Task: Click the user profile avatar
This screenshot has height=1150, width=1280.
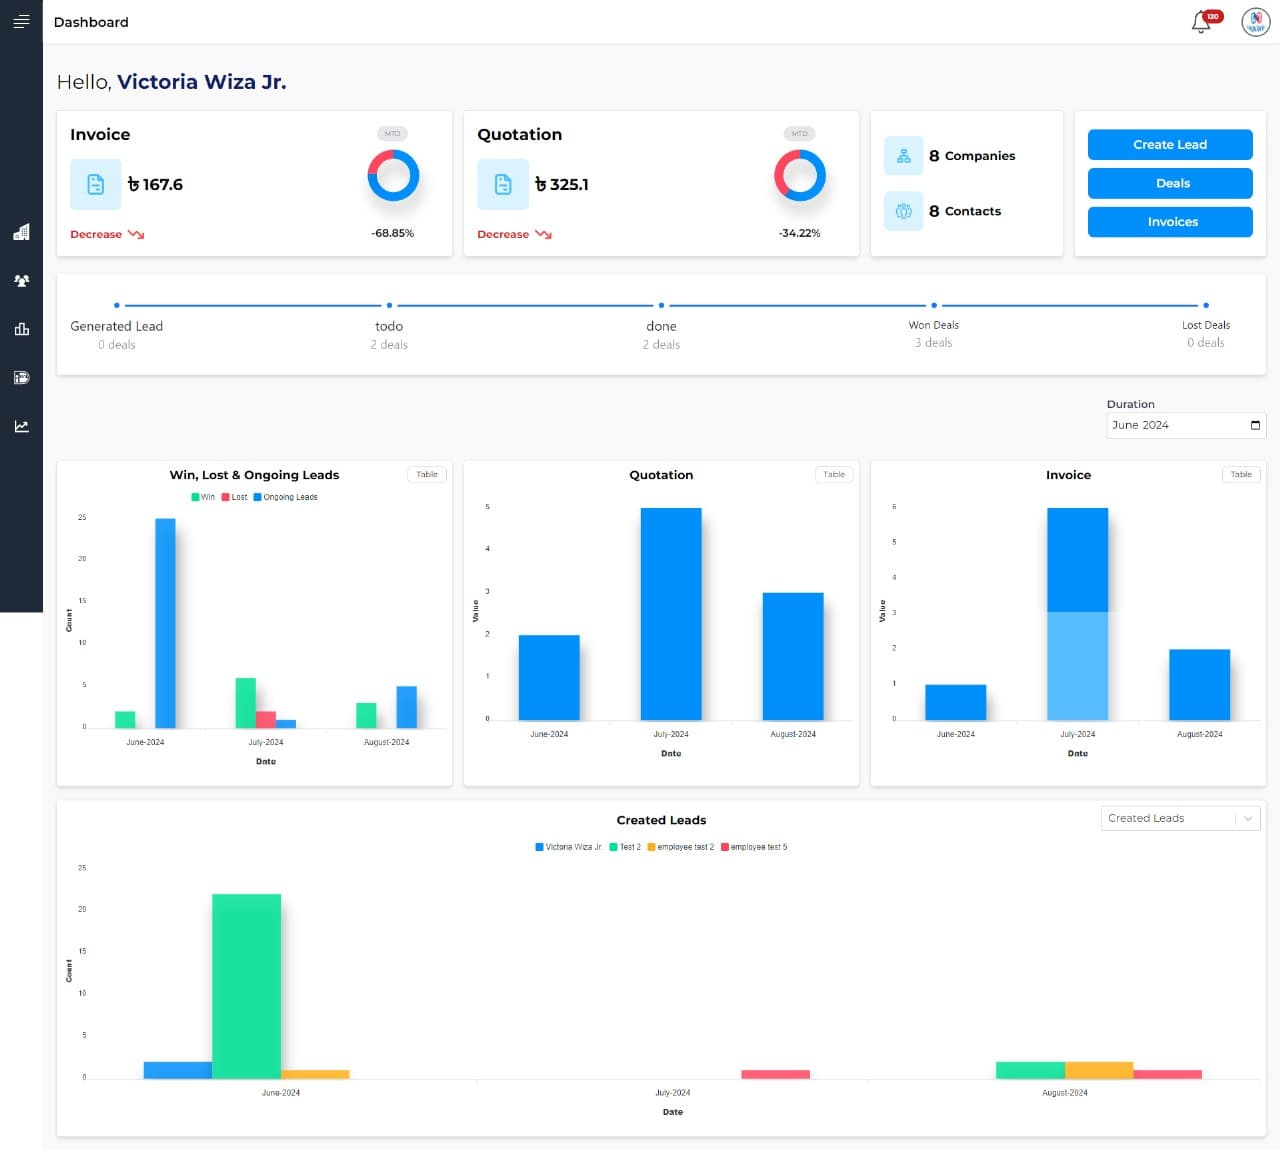Action: (1255, 22)
